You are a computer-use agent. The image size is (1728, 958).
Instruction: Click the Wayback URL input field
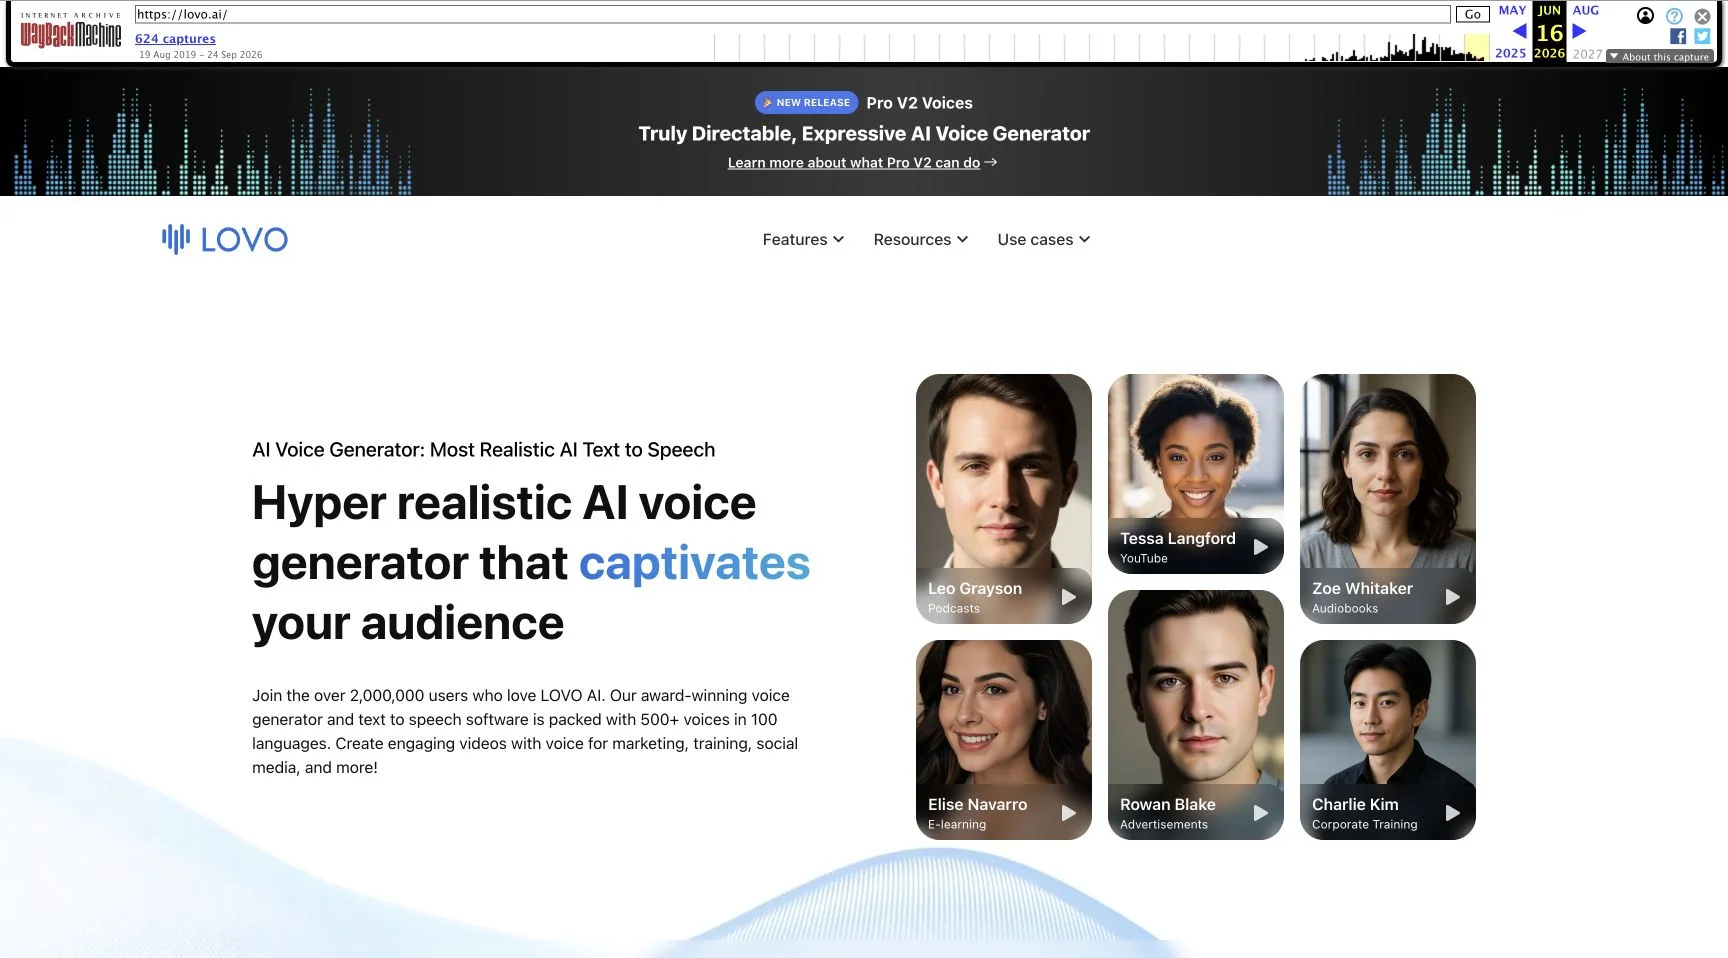click(792, 14)
